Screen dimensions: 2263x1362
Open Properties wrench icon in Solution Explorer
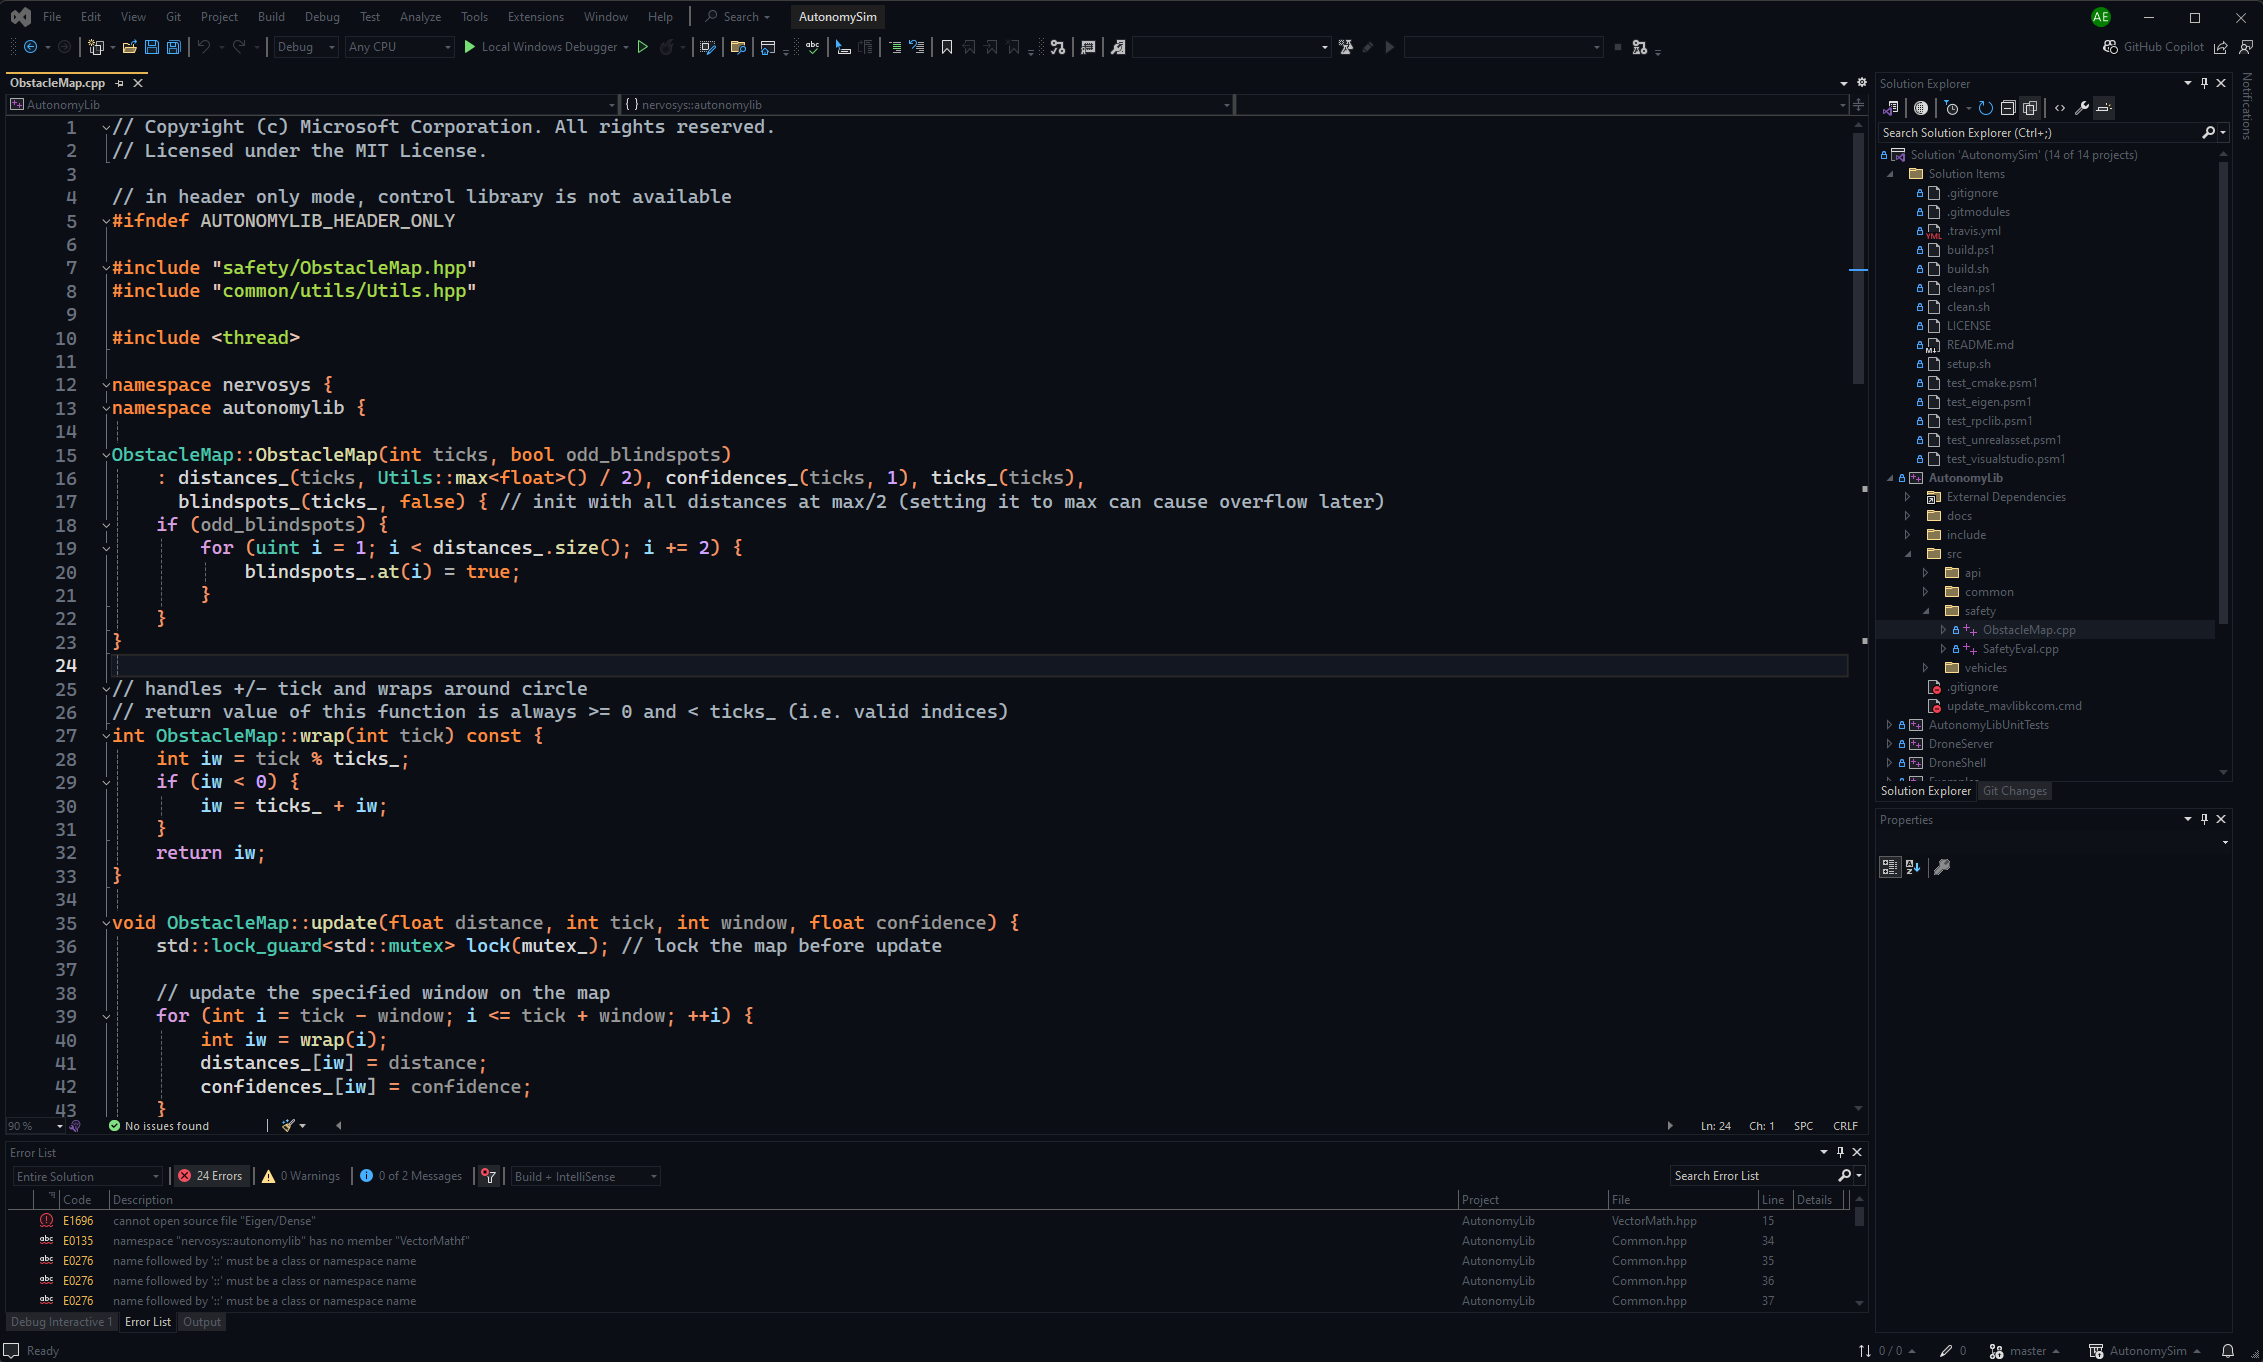2081,108
